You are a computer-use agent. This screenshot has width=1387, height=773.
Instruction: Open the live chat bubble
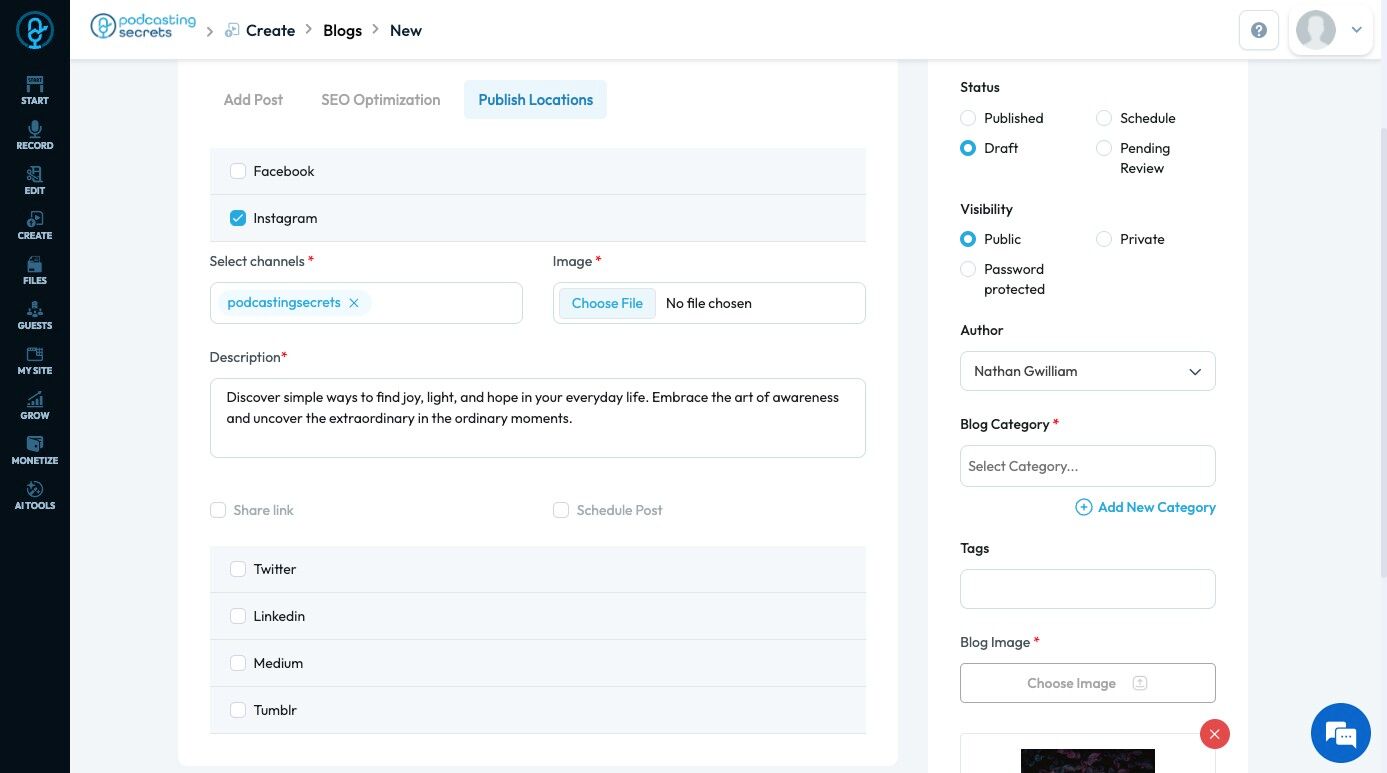click(1340, 733)
